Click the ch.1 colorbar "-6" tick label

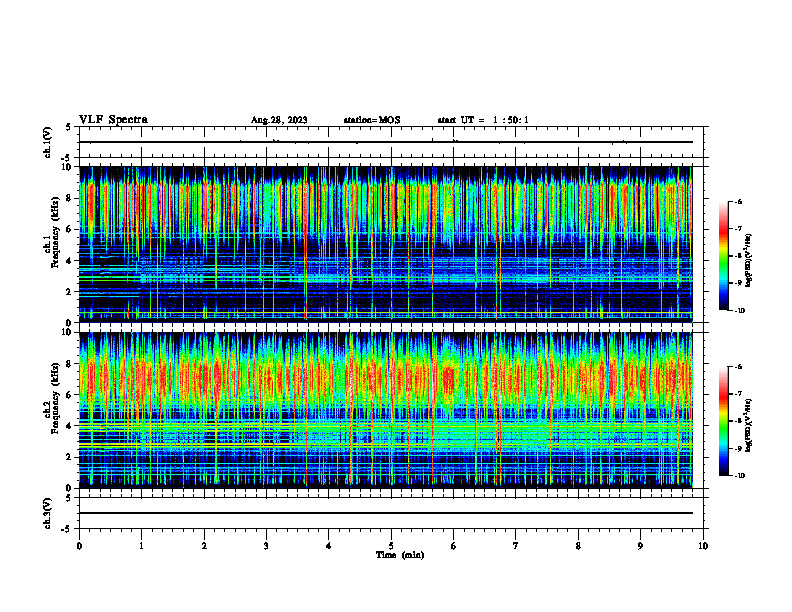738,202
